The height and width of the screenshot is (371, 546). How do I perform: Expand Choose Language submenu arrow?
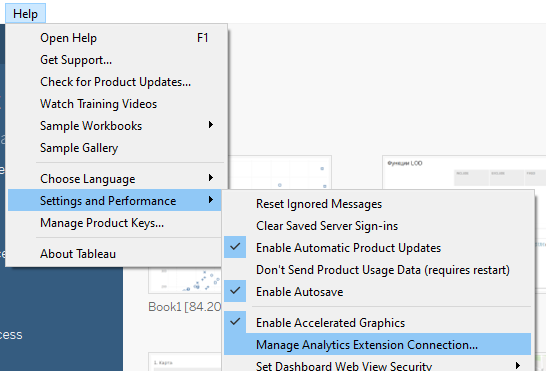[210, 178]
